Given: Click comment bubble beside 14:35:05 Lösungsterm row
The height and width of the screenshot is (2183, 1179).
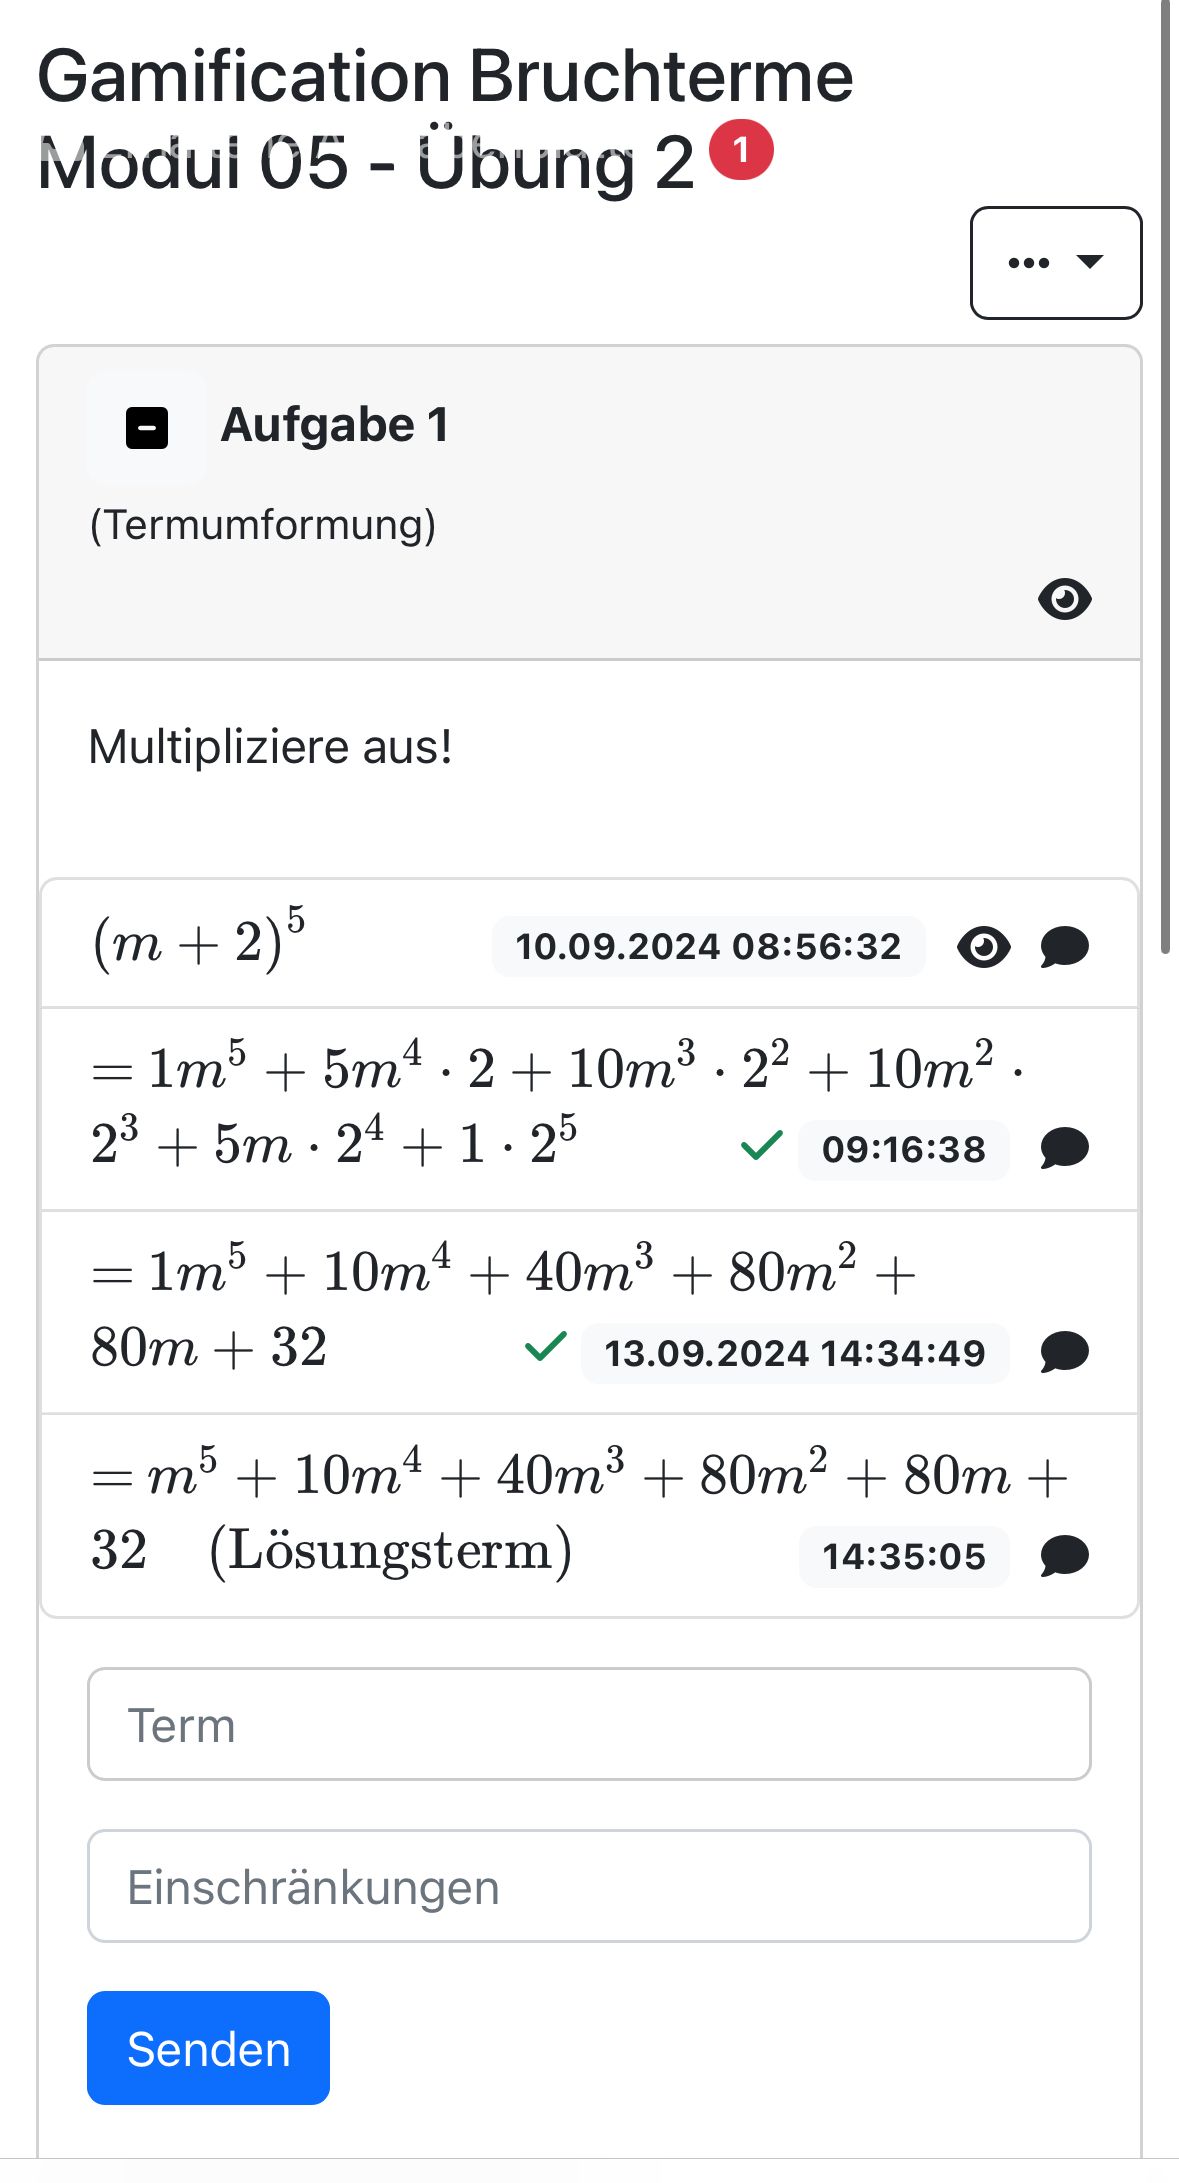Looking at the screenshot, I should [x=1064, y=1556].
